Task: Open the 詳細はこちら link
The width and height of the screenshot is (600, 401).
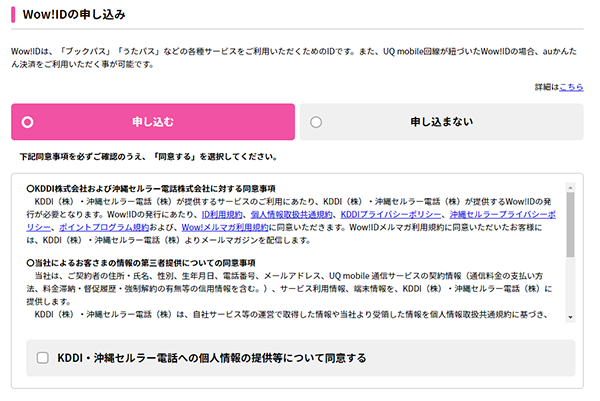Action: 571,87
